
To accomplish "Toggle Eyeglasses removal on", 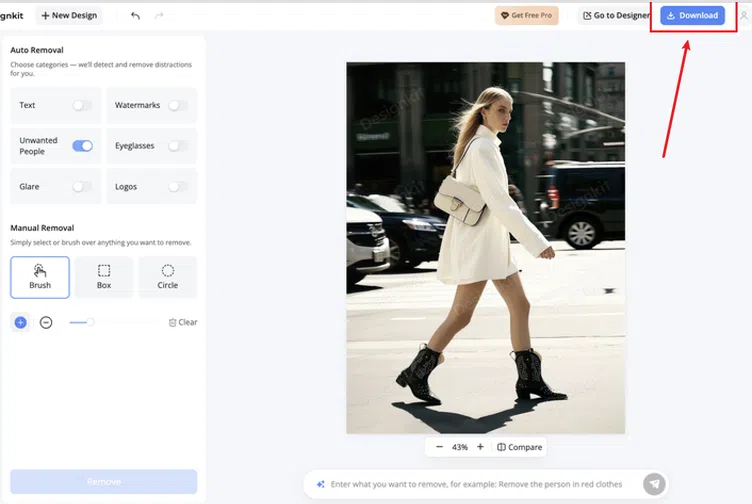I will coord(178,146).
